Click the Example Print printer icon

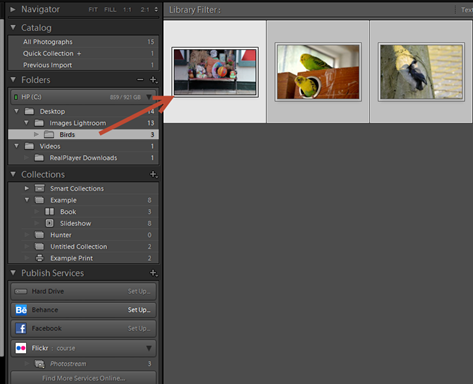(40, 258)
